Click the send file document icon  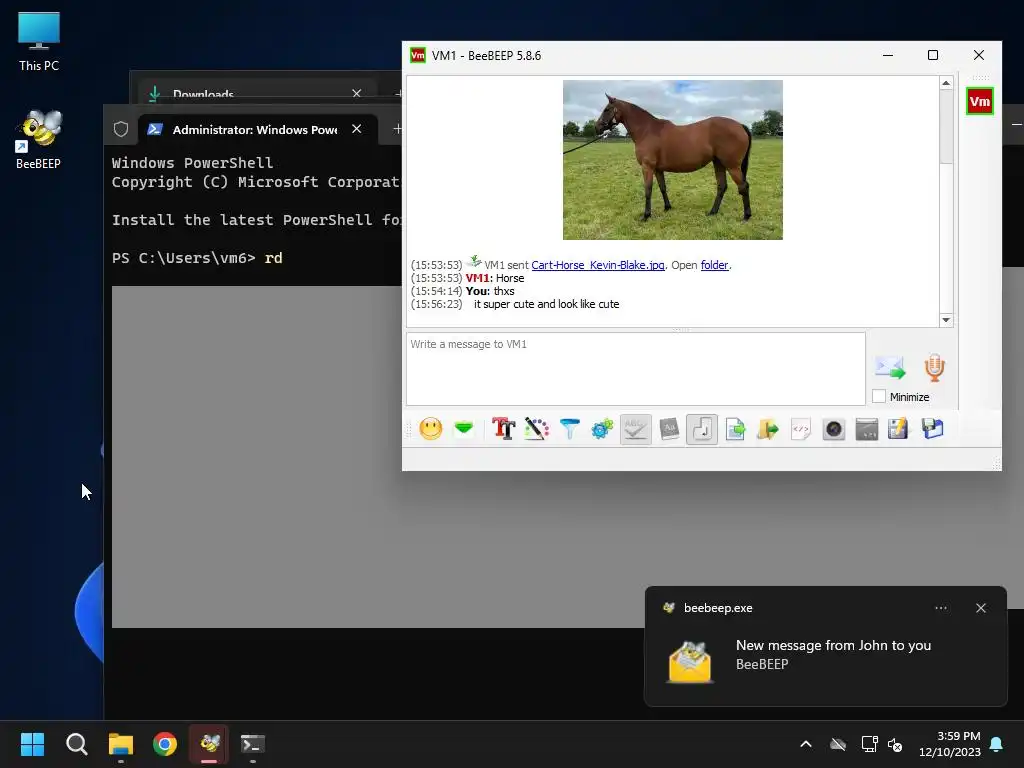point(735,429)
